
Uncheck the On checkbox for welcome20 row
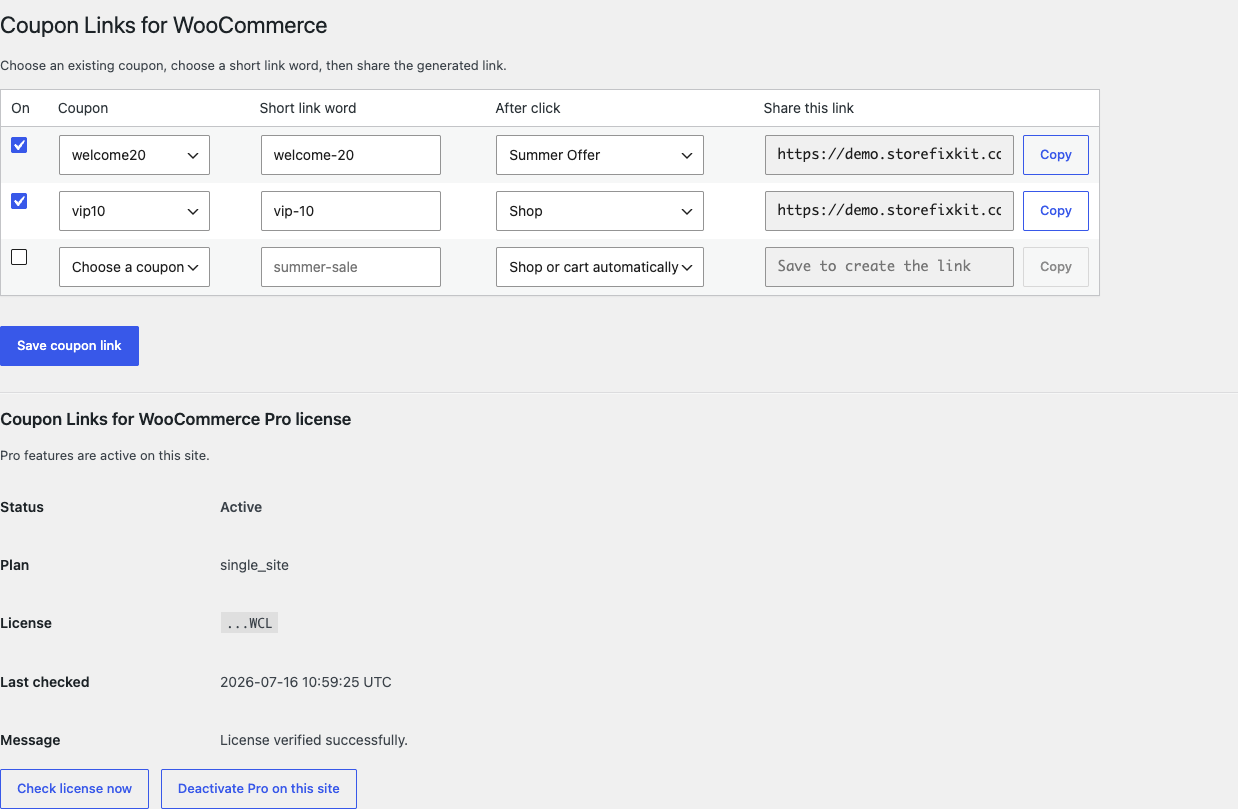pos(19,145)
